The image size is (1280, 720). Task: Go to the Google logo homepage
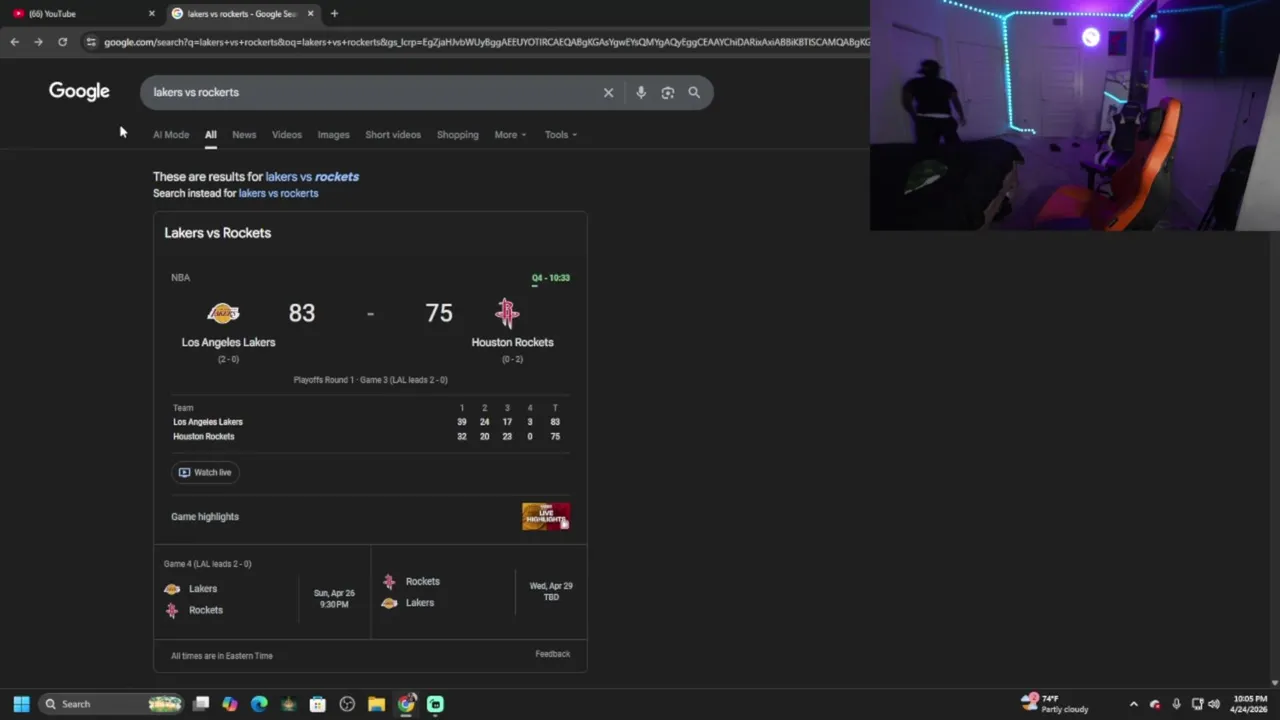pyautogui.click(x=79, y=91)
